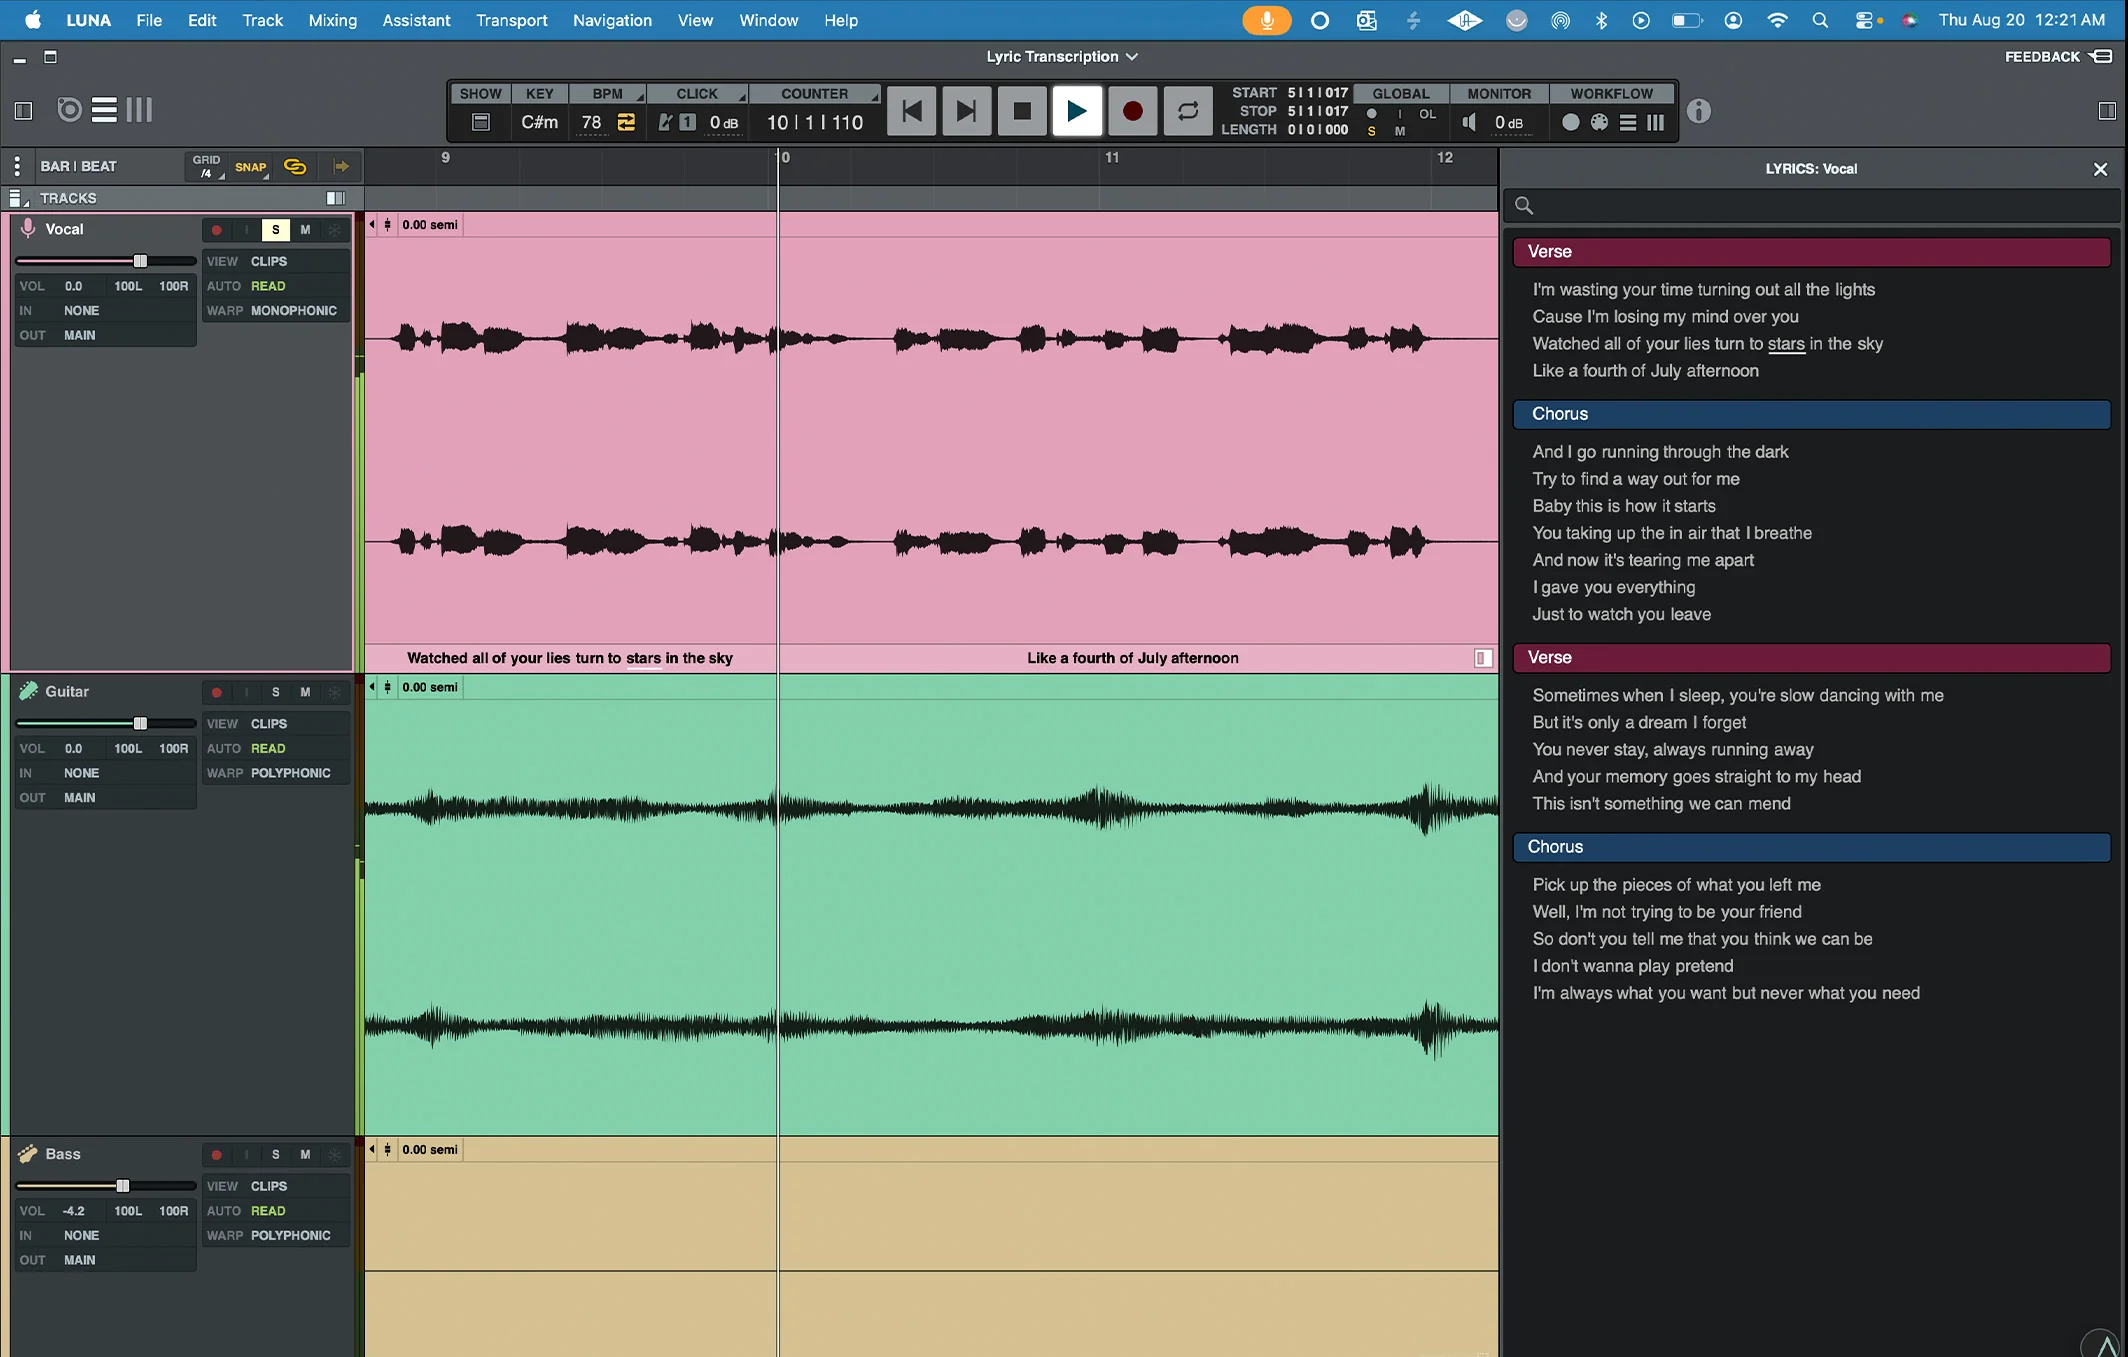Open the Transport menu
This screenshot has width=2128, height=1357.
pos(512,20)
